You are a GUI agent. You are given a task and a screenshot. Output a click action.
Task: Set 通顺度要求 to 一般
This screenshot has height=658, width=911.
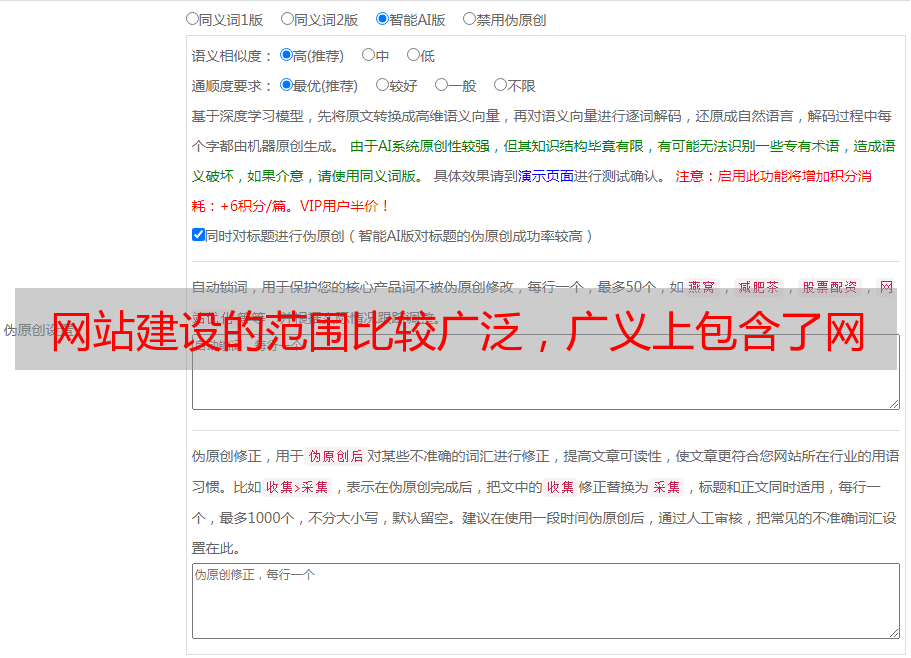pyautogui.click(x=442, y=85)
